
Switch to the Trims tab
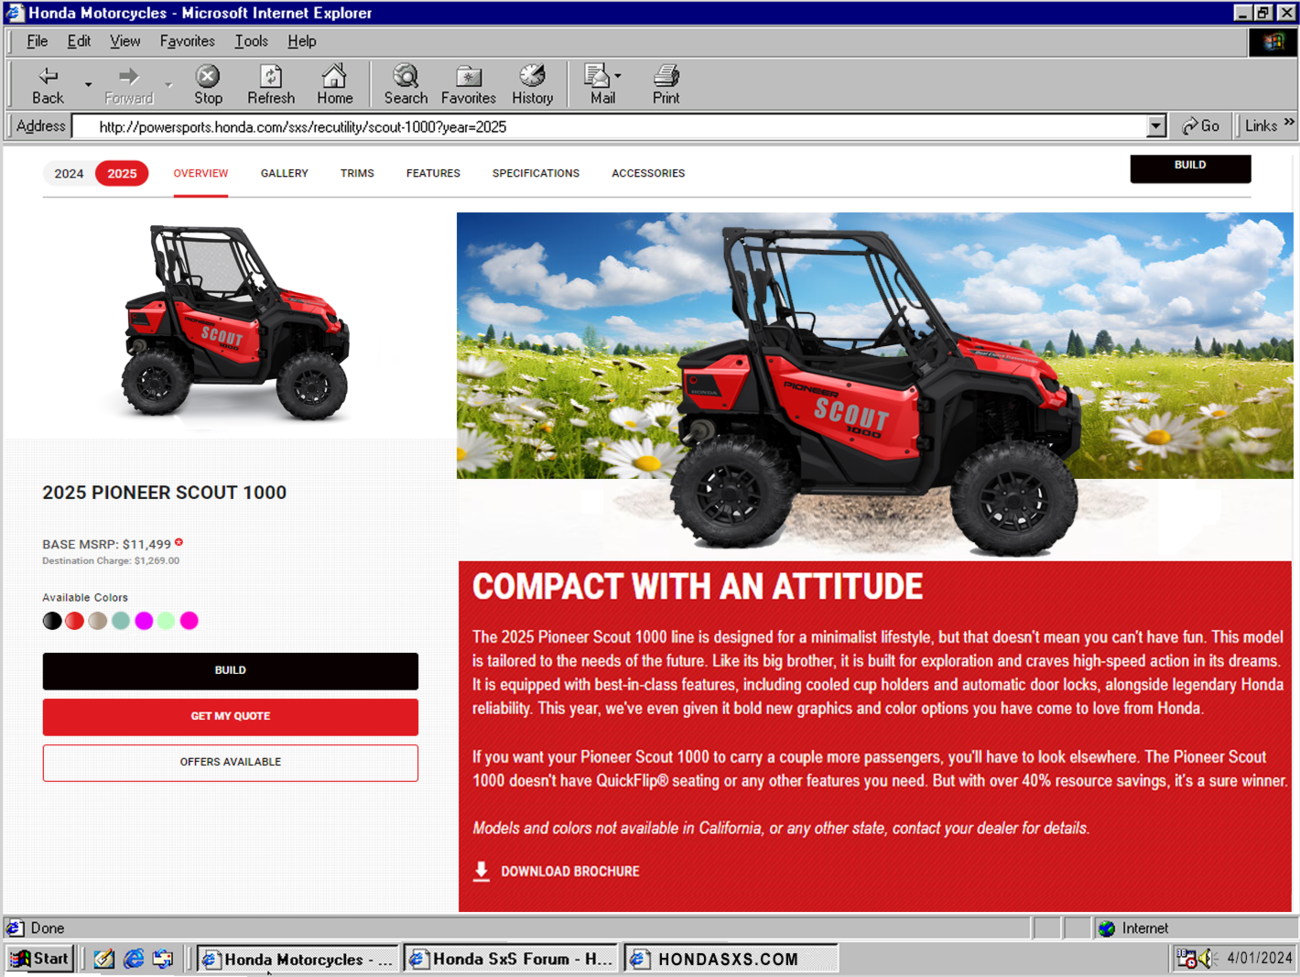(x=357, y=174)
